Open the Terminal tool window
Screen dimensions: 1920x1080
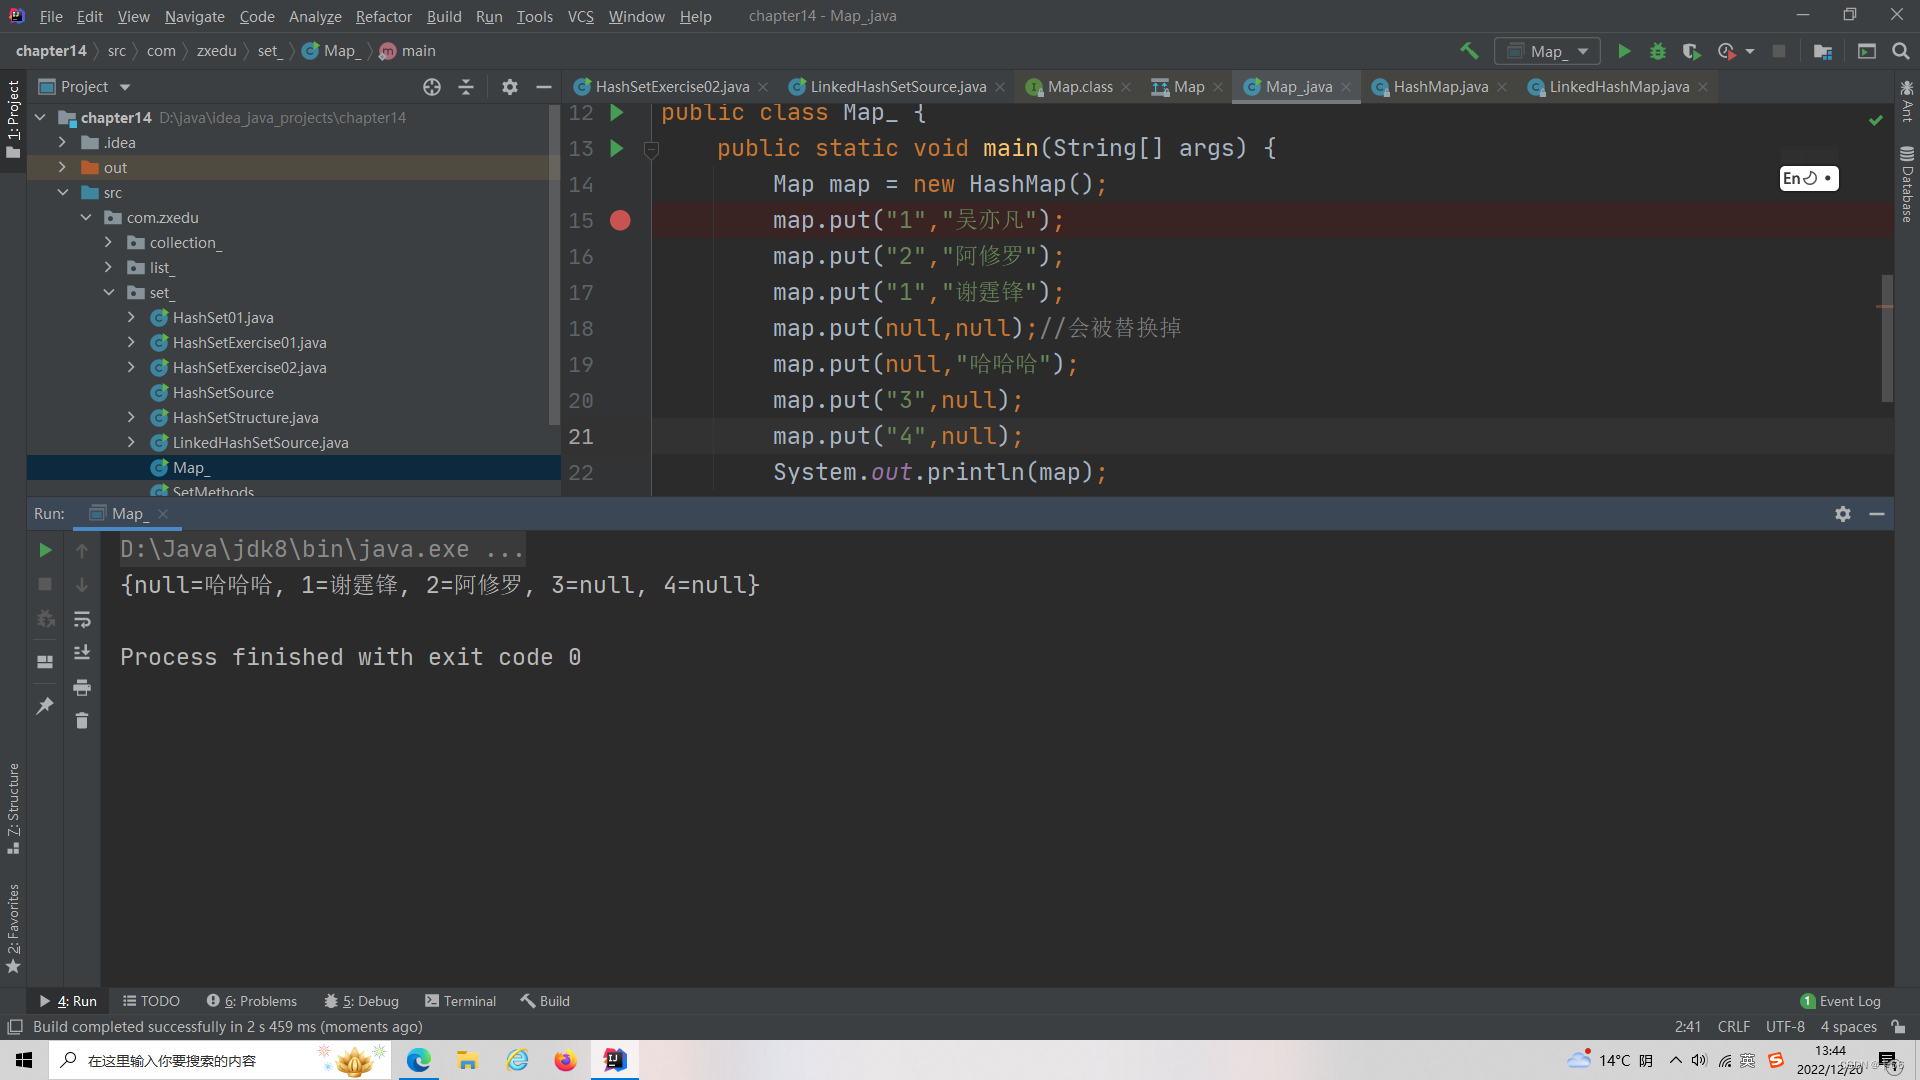(460, 1001)
